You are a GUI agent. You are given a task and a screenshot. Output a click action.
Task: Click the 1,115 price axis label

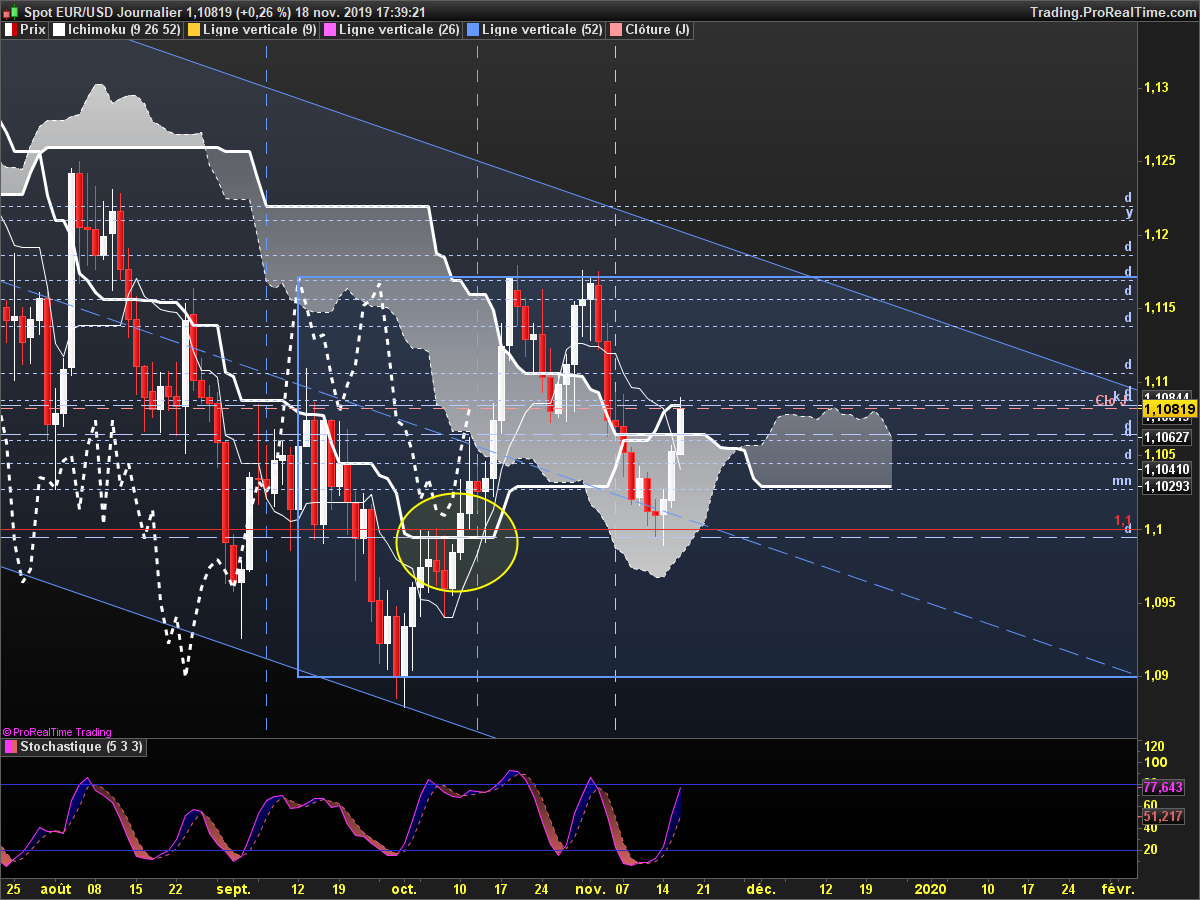1160,308
